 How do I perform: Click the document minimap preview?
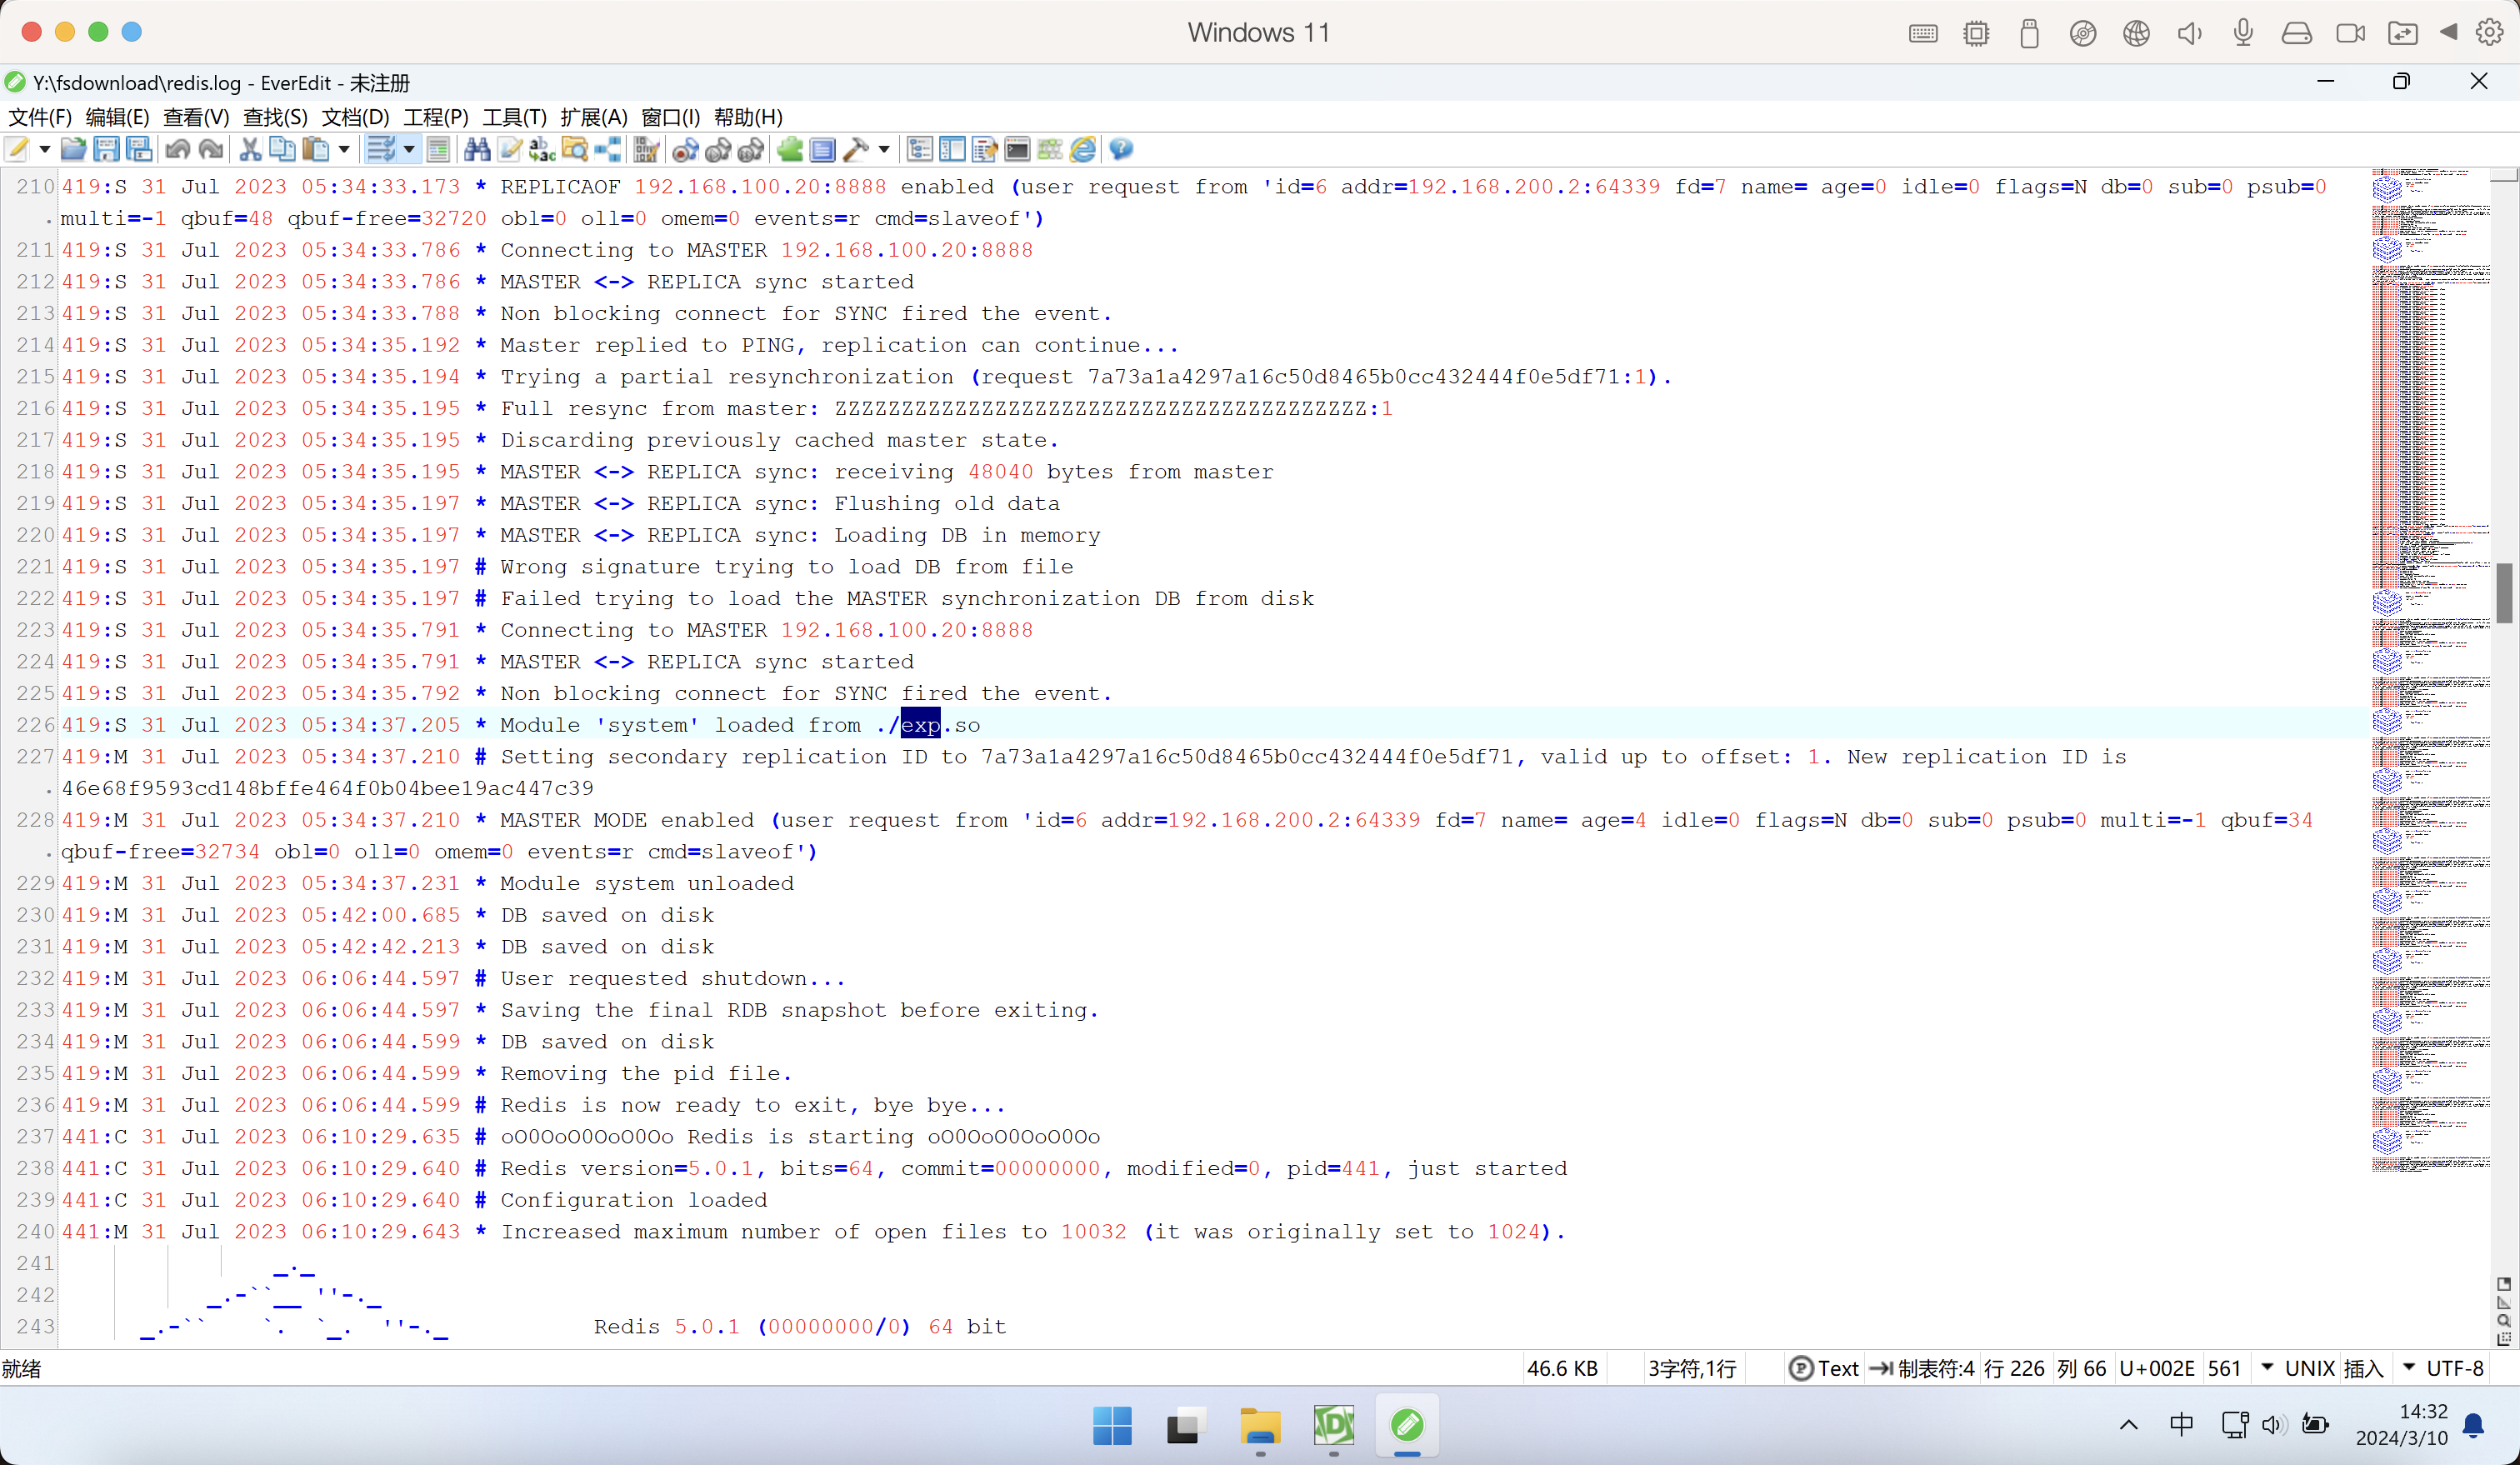2431,670
